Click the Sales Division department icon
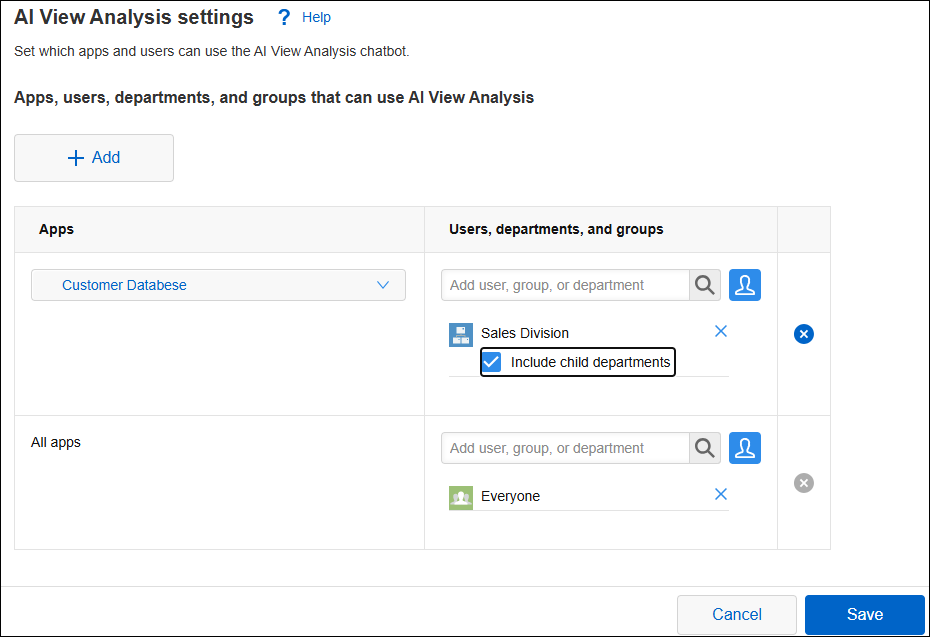930x637 pixels. [x=461, y=334]
